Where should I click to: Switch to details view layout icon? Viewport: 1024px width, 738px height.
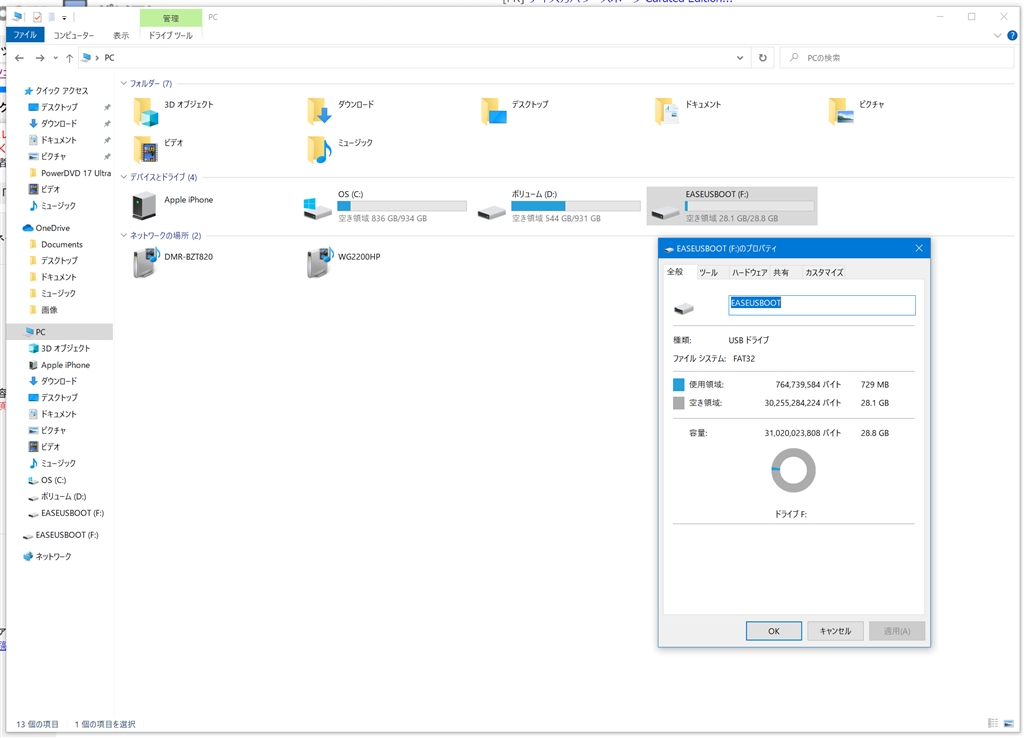point(993,723)
